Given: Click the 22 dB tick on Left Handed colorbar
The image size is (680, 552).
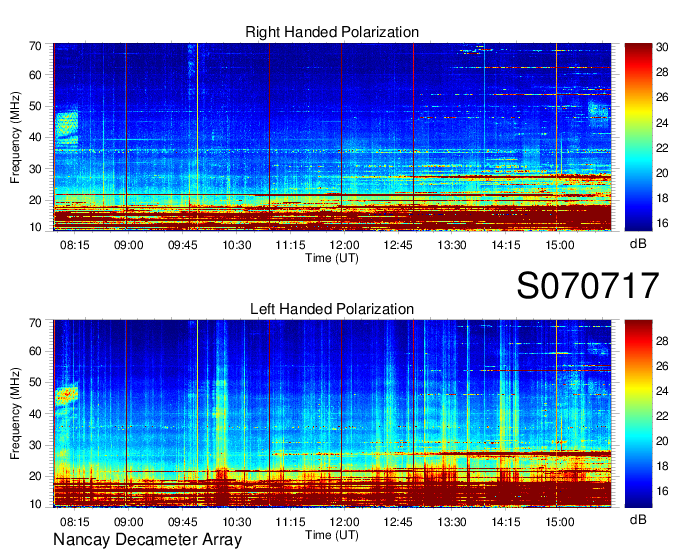Looking at the screenshot, I should point(662,416).
